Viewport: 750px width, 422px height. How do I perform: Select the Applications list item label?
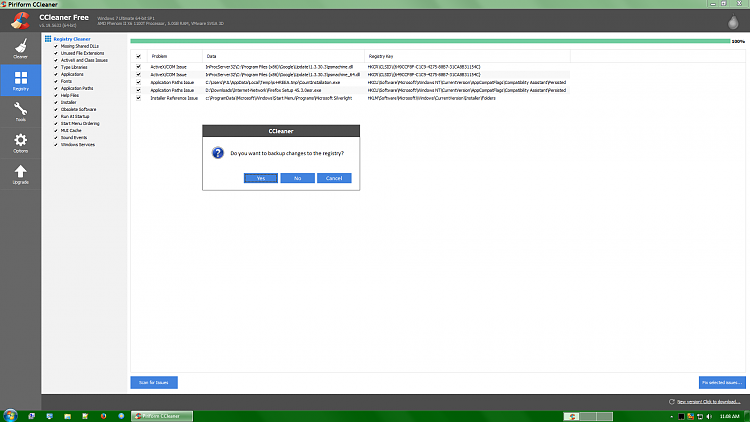(72, 75)
